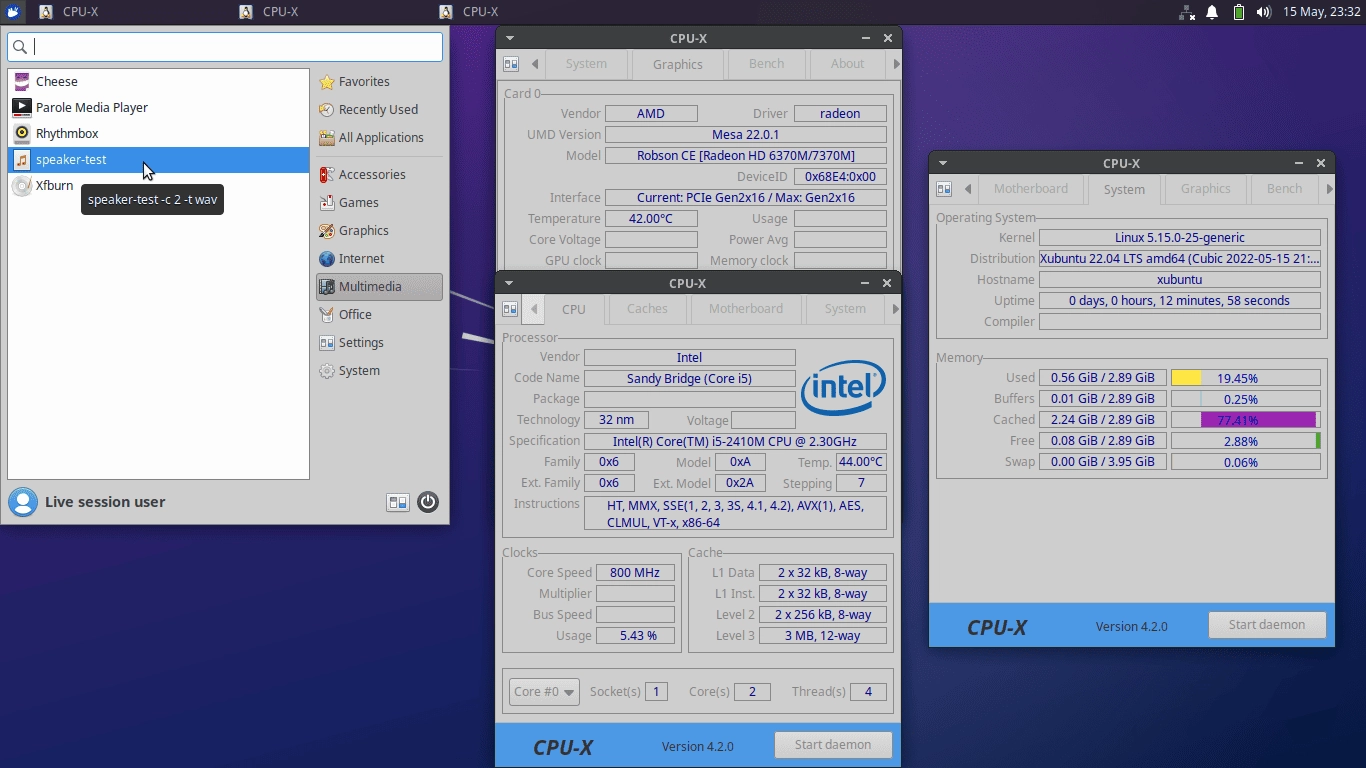This screenshot has width=1366, height=768.
Task: Click the Cached memory 77.41% bar
Action: pos(1246,420)
